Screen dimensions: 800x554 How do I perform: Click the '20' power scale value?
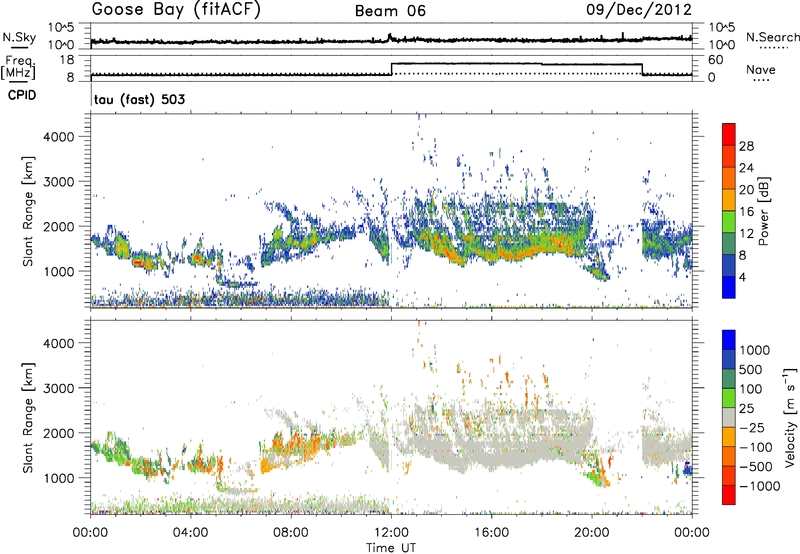[x=746, y=190]
